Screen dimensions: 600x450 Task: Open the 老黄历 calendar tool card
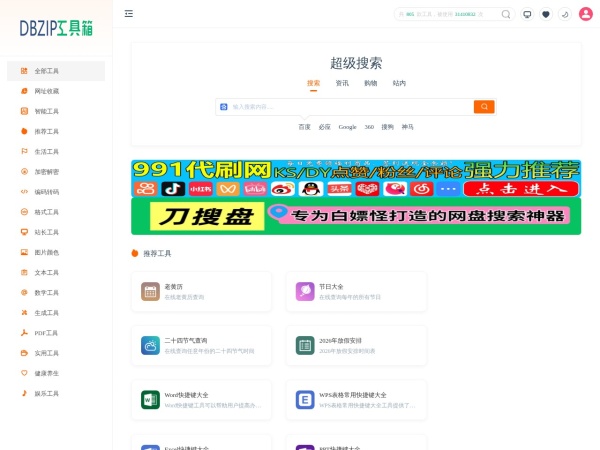[x=201, y=292]
